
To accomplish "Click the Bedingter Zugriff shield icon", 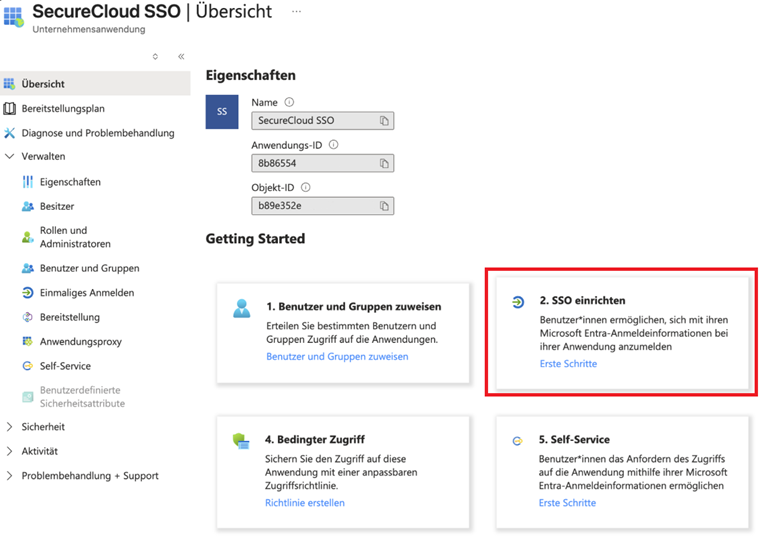I will point(241,441).
